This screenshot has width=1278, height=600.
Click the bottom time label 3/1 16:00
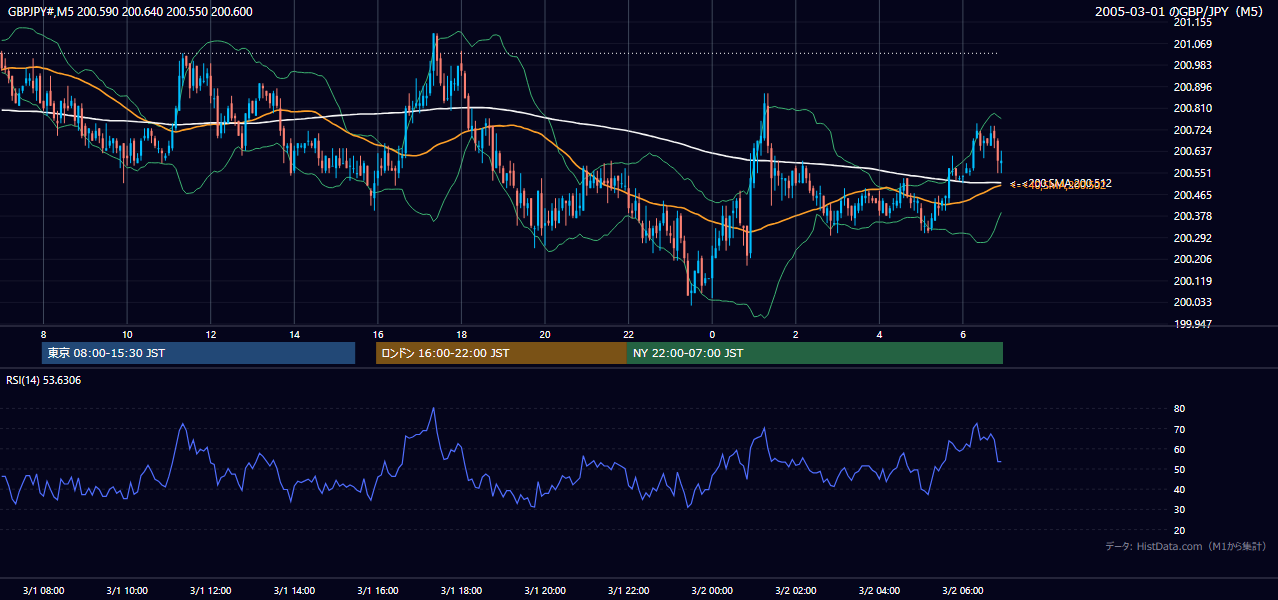(x=377, y=591)
